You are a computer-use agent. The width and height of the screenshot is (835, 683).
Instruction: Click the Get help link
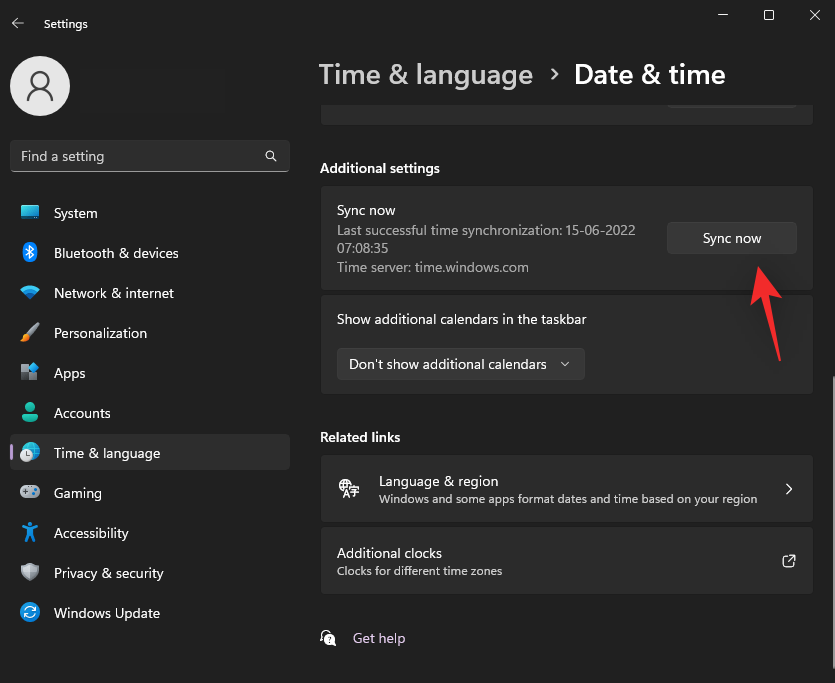click(x=379, y=638)
